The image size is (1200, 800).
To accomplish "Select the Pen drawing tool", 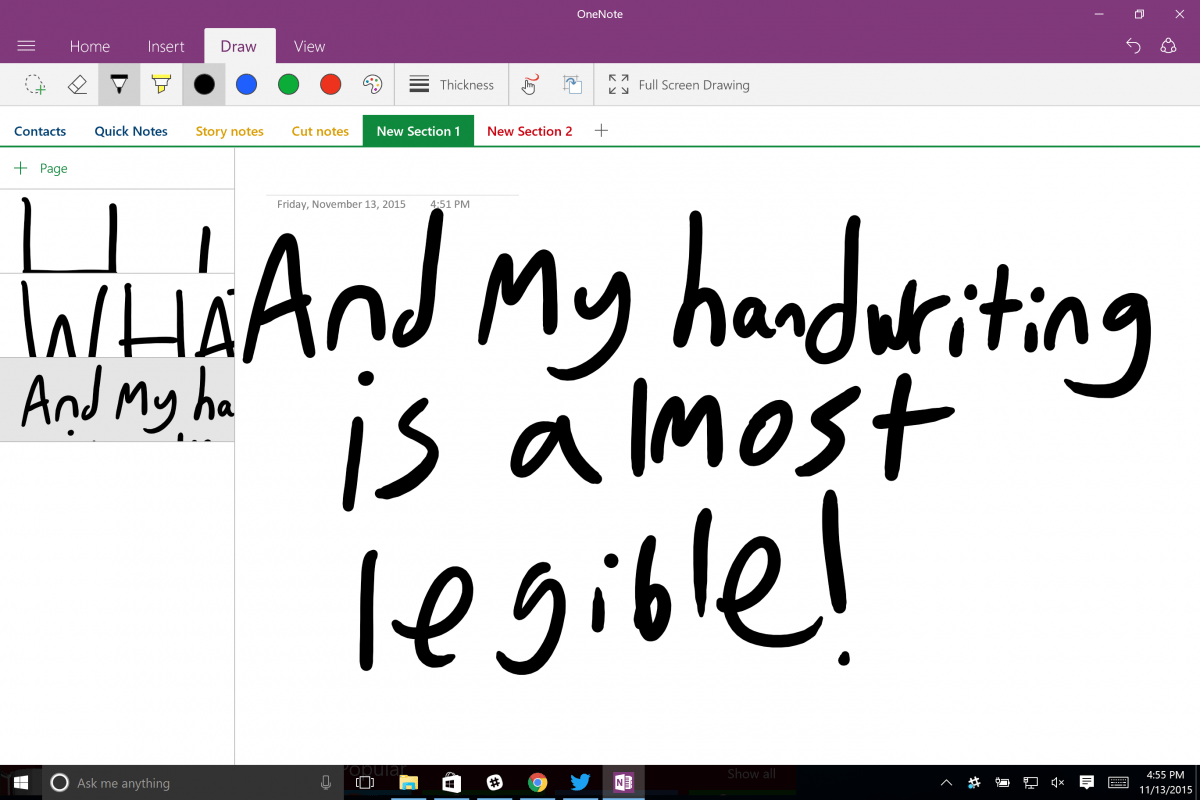I will [119, 85].
